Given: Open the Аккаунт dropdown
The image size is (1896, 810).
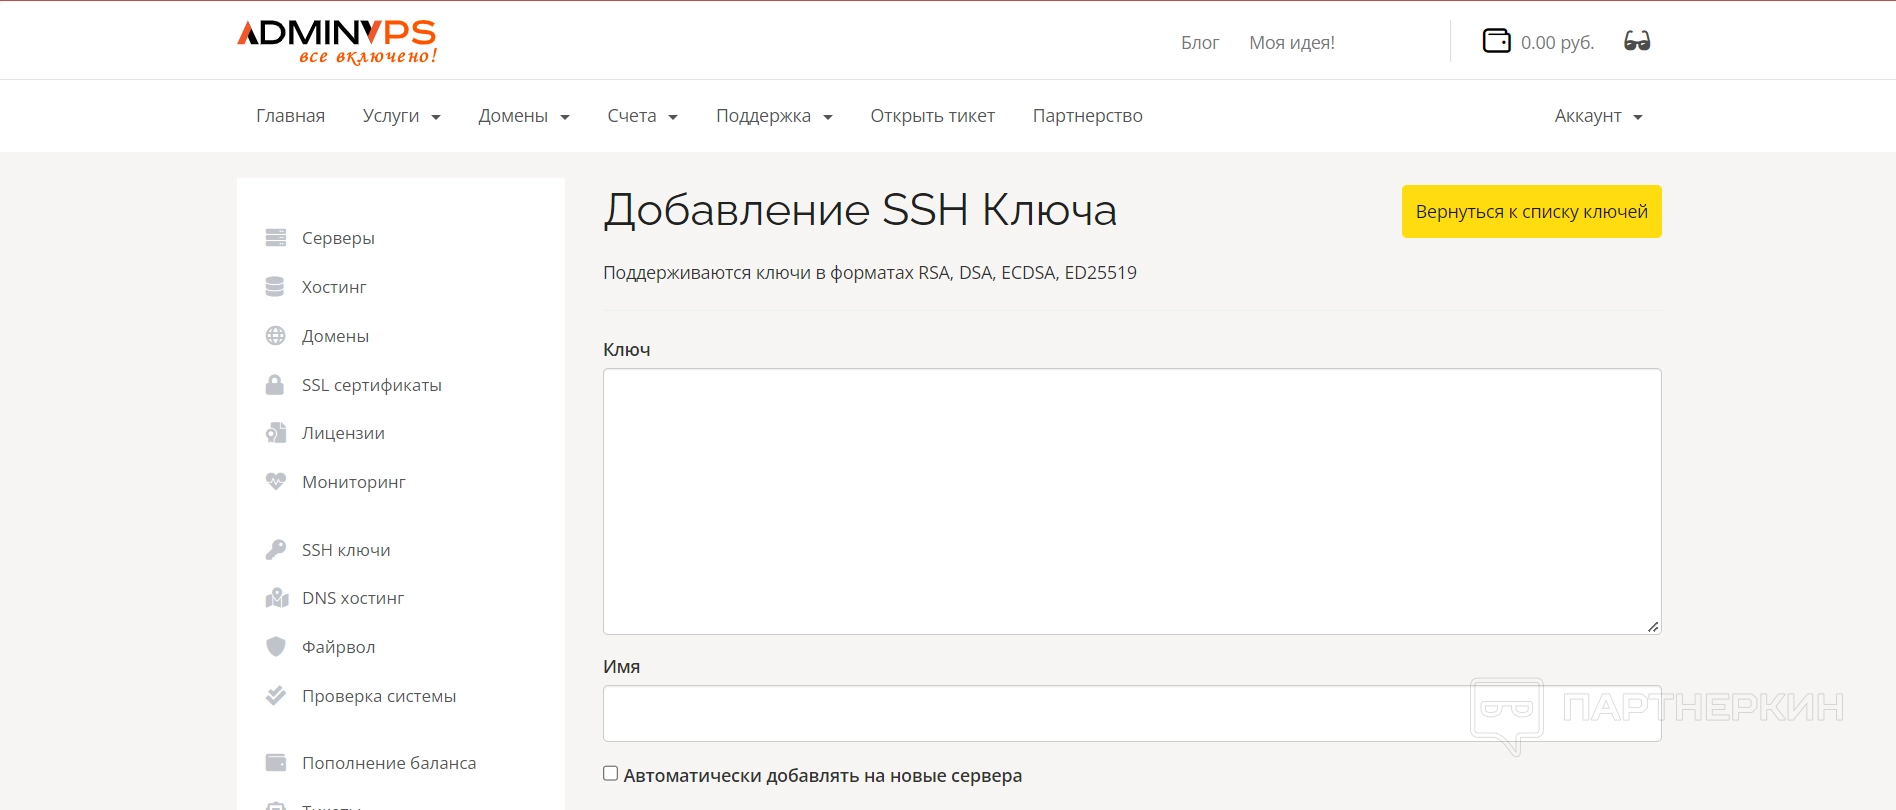Looking at the screenshot, I should 1598,116.
